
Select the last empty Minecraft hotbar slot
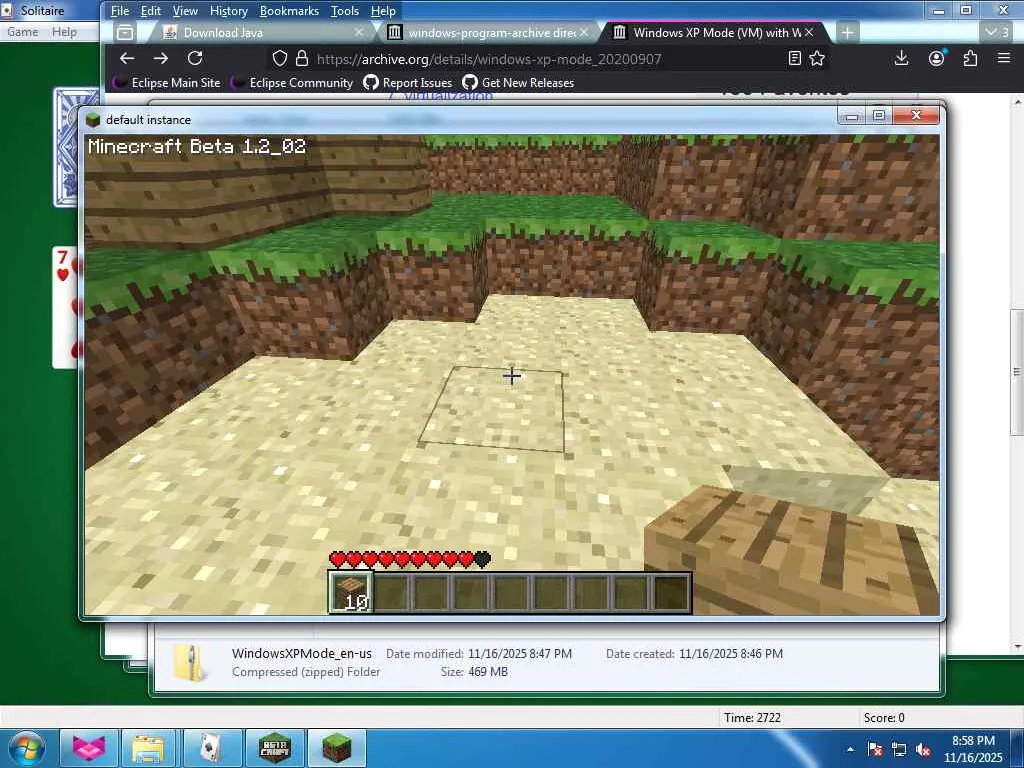coord(671,592)
